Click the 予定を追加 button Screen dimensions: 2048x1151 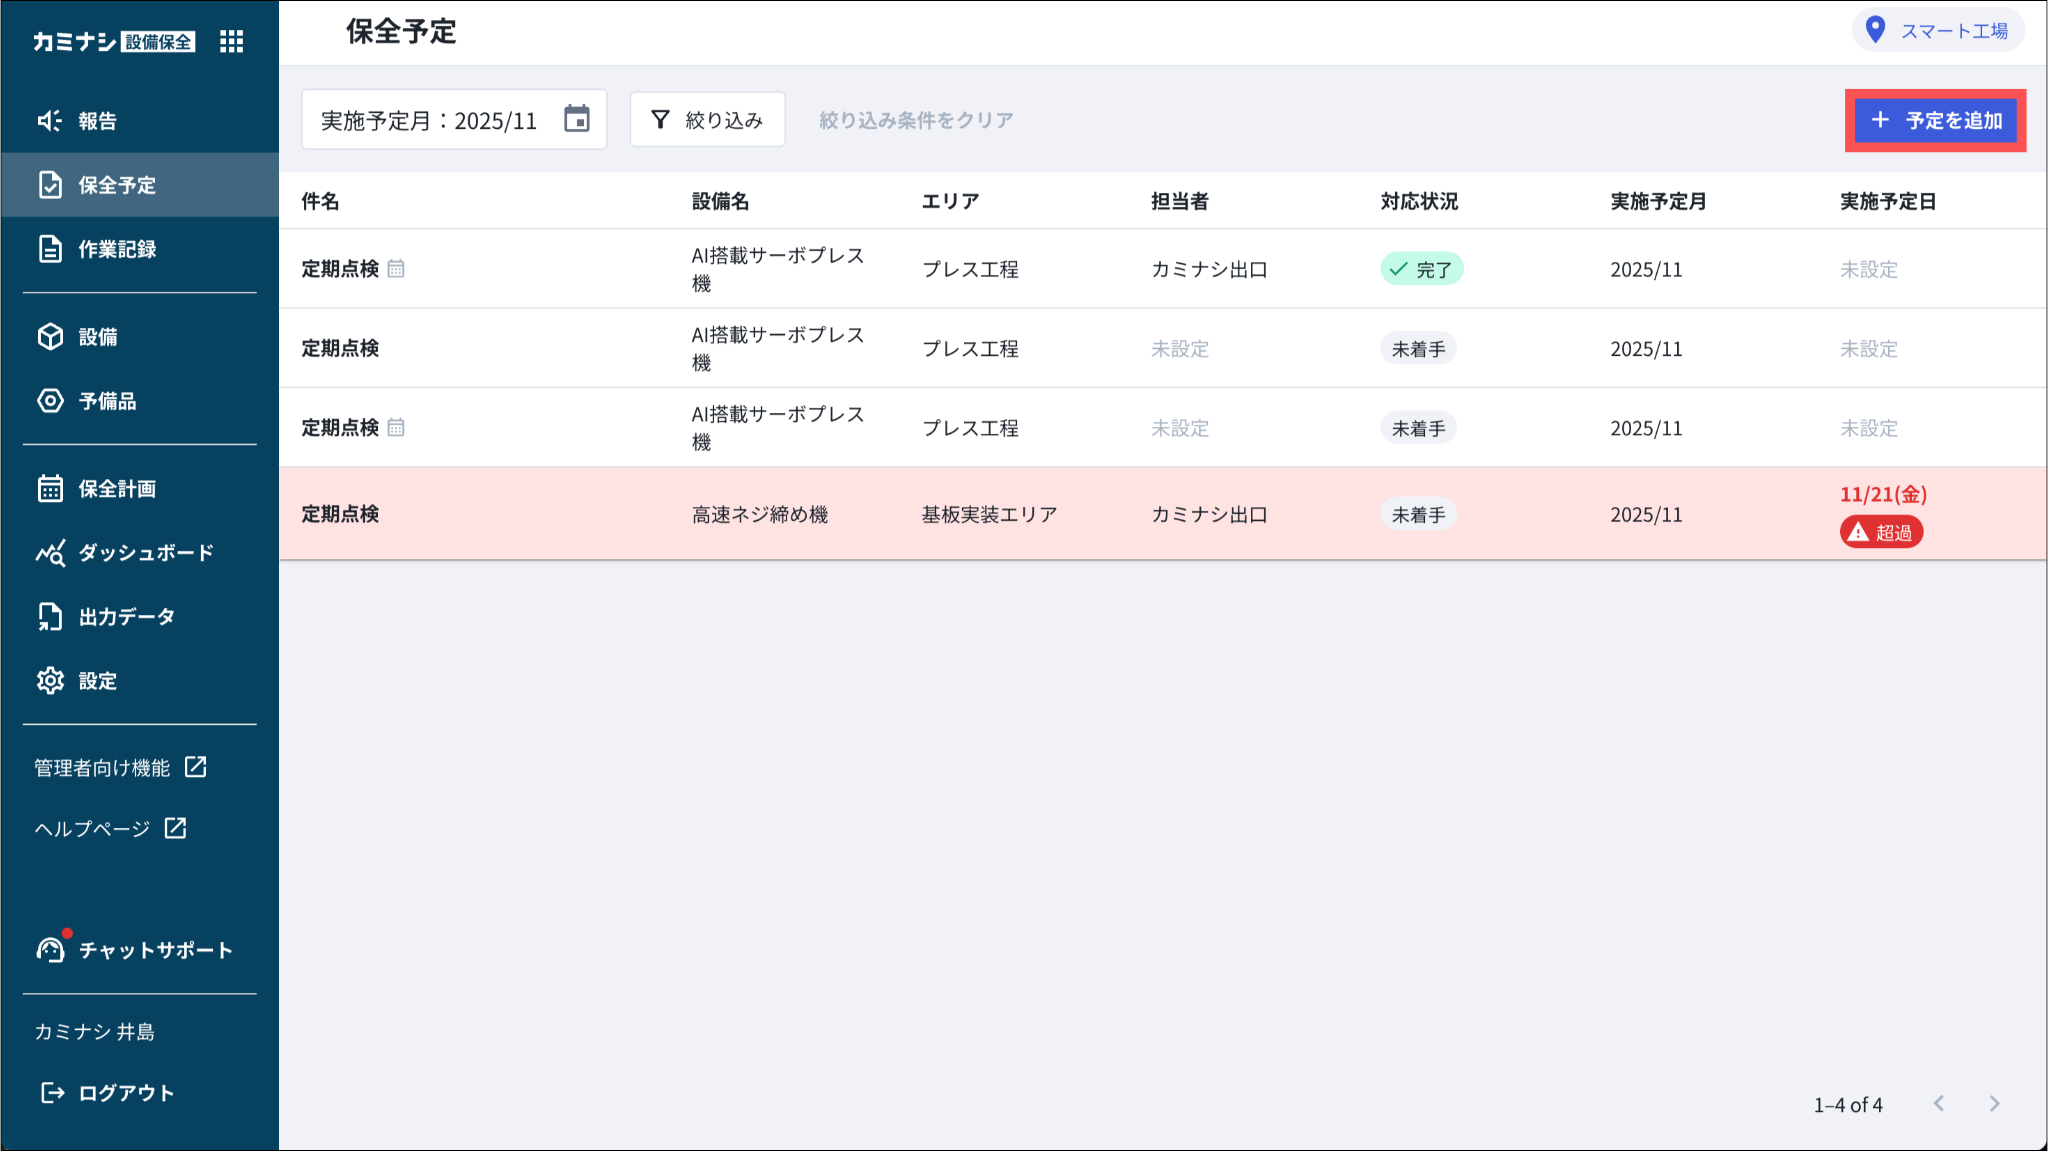(1935, 121)
